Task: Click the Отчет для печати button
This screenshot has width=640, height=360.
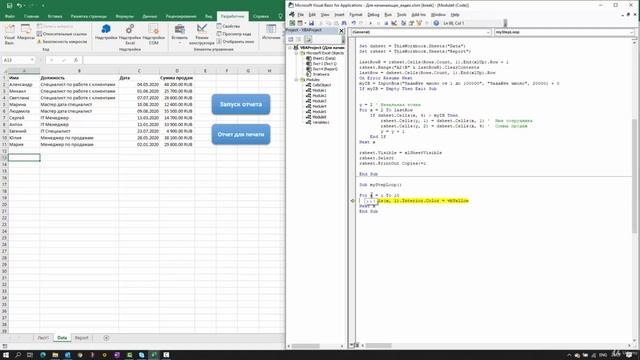Action: click(x=241, y=134)
